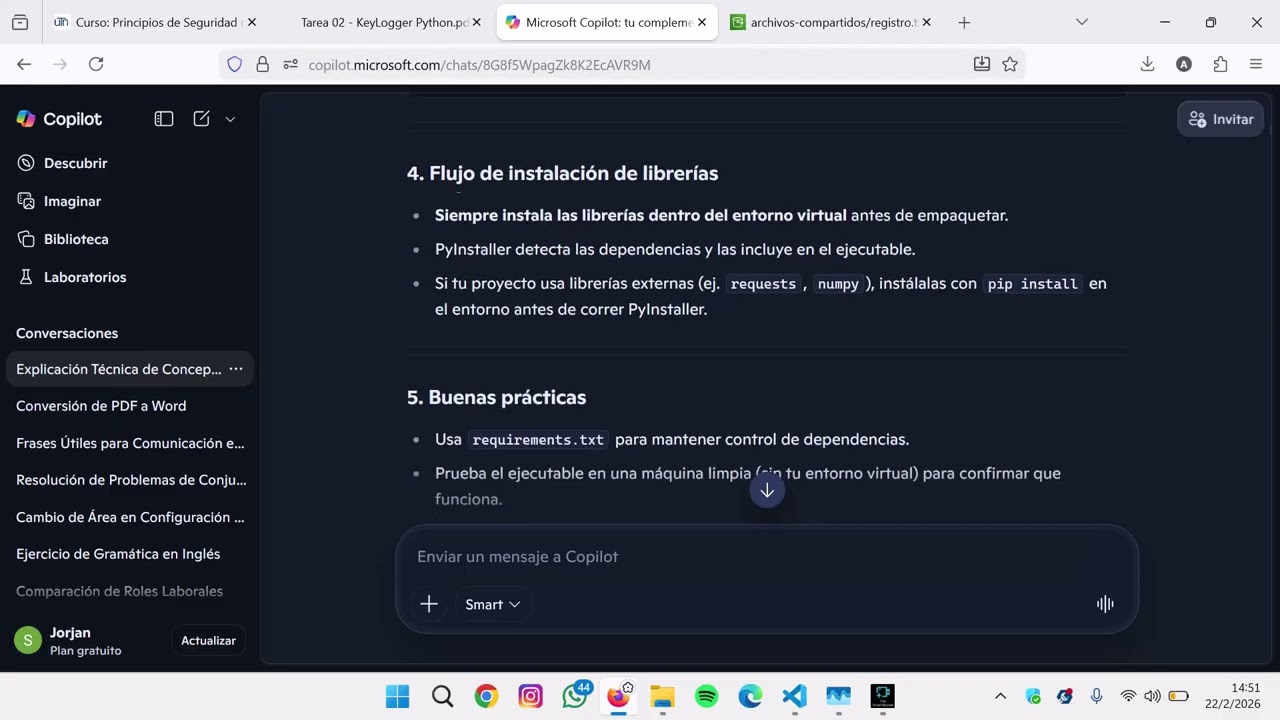Collapse the Copilot sidebar panel
This screenshot has width=1280, height=720.
click(x=164, y=119)
